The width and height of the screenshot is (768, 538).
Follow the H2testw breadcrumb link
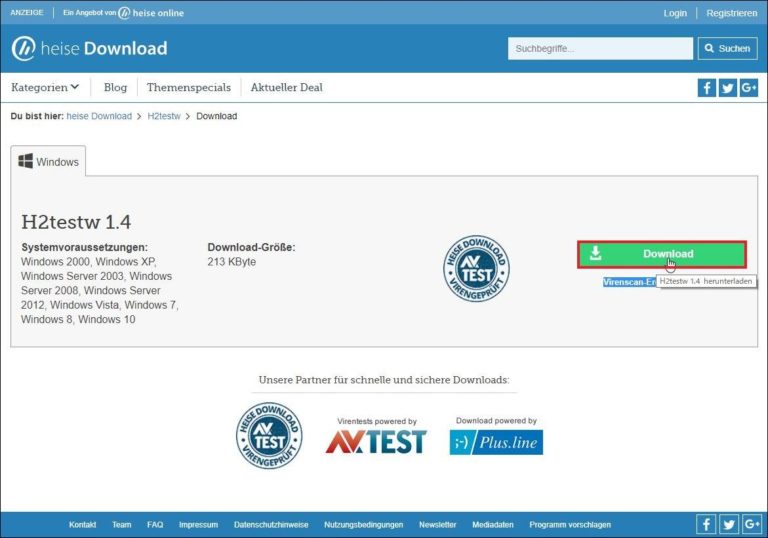pyautogui.click(x=164, y=116)
